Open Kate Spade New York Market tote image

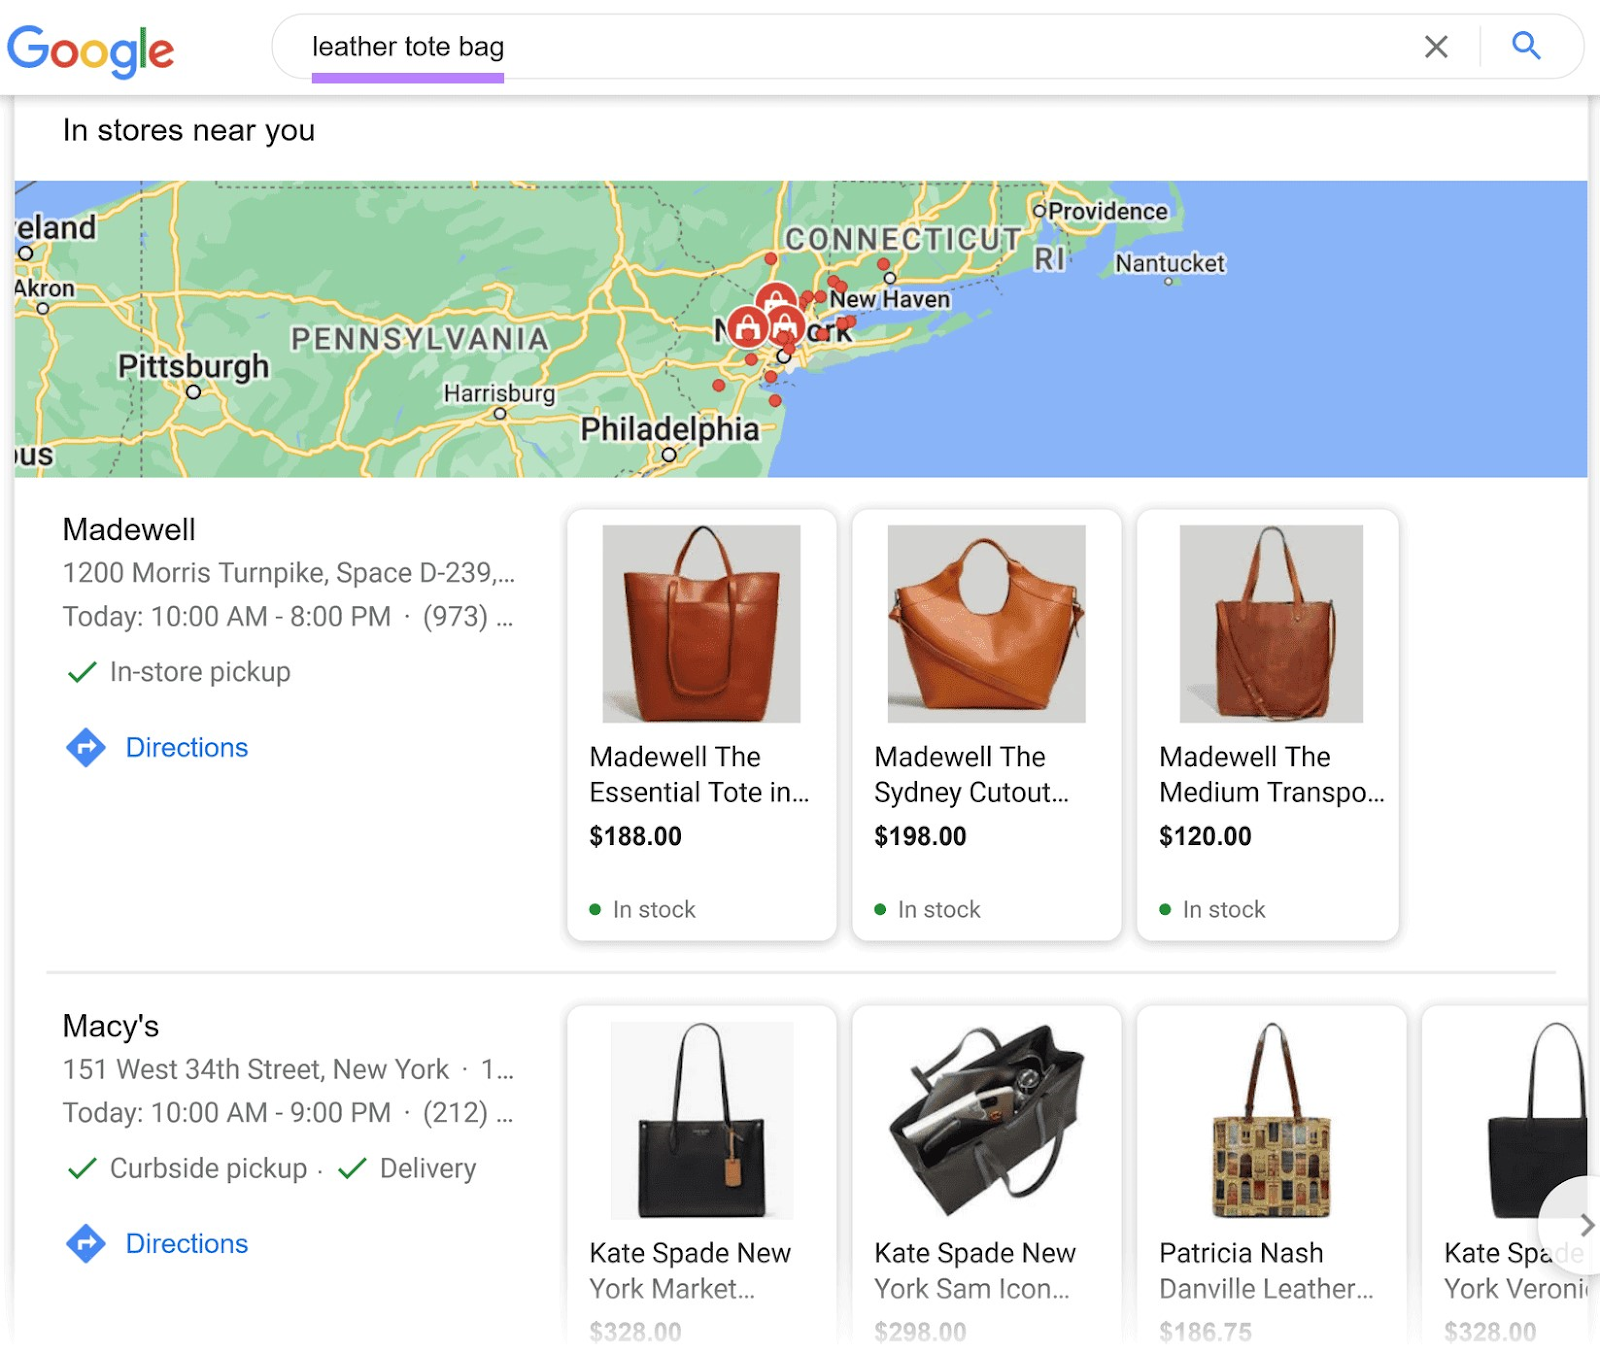[701, 1120]
